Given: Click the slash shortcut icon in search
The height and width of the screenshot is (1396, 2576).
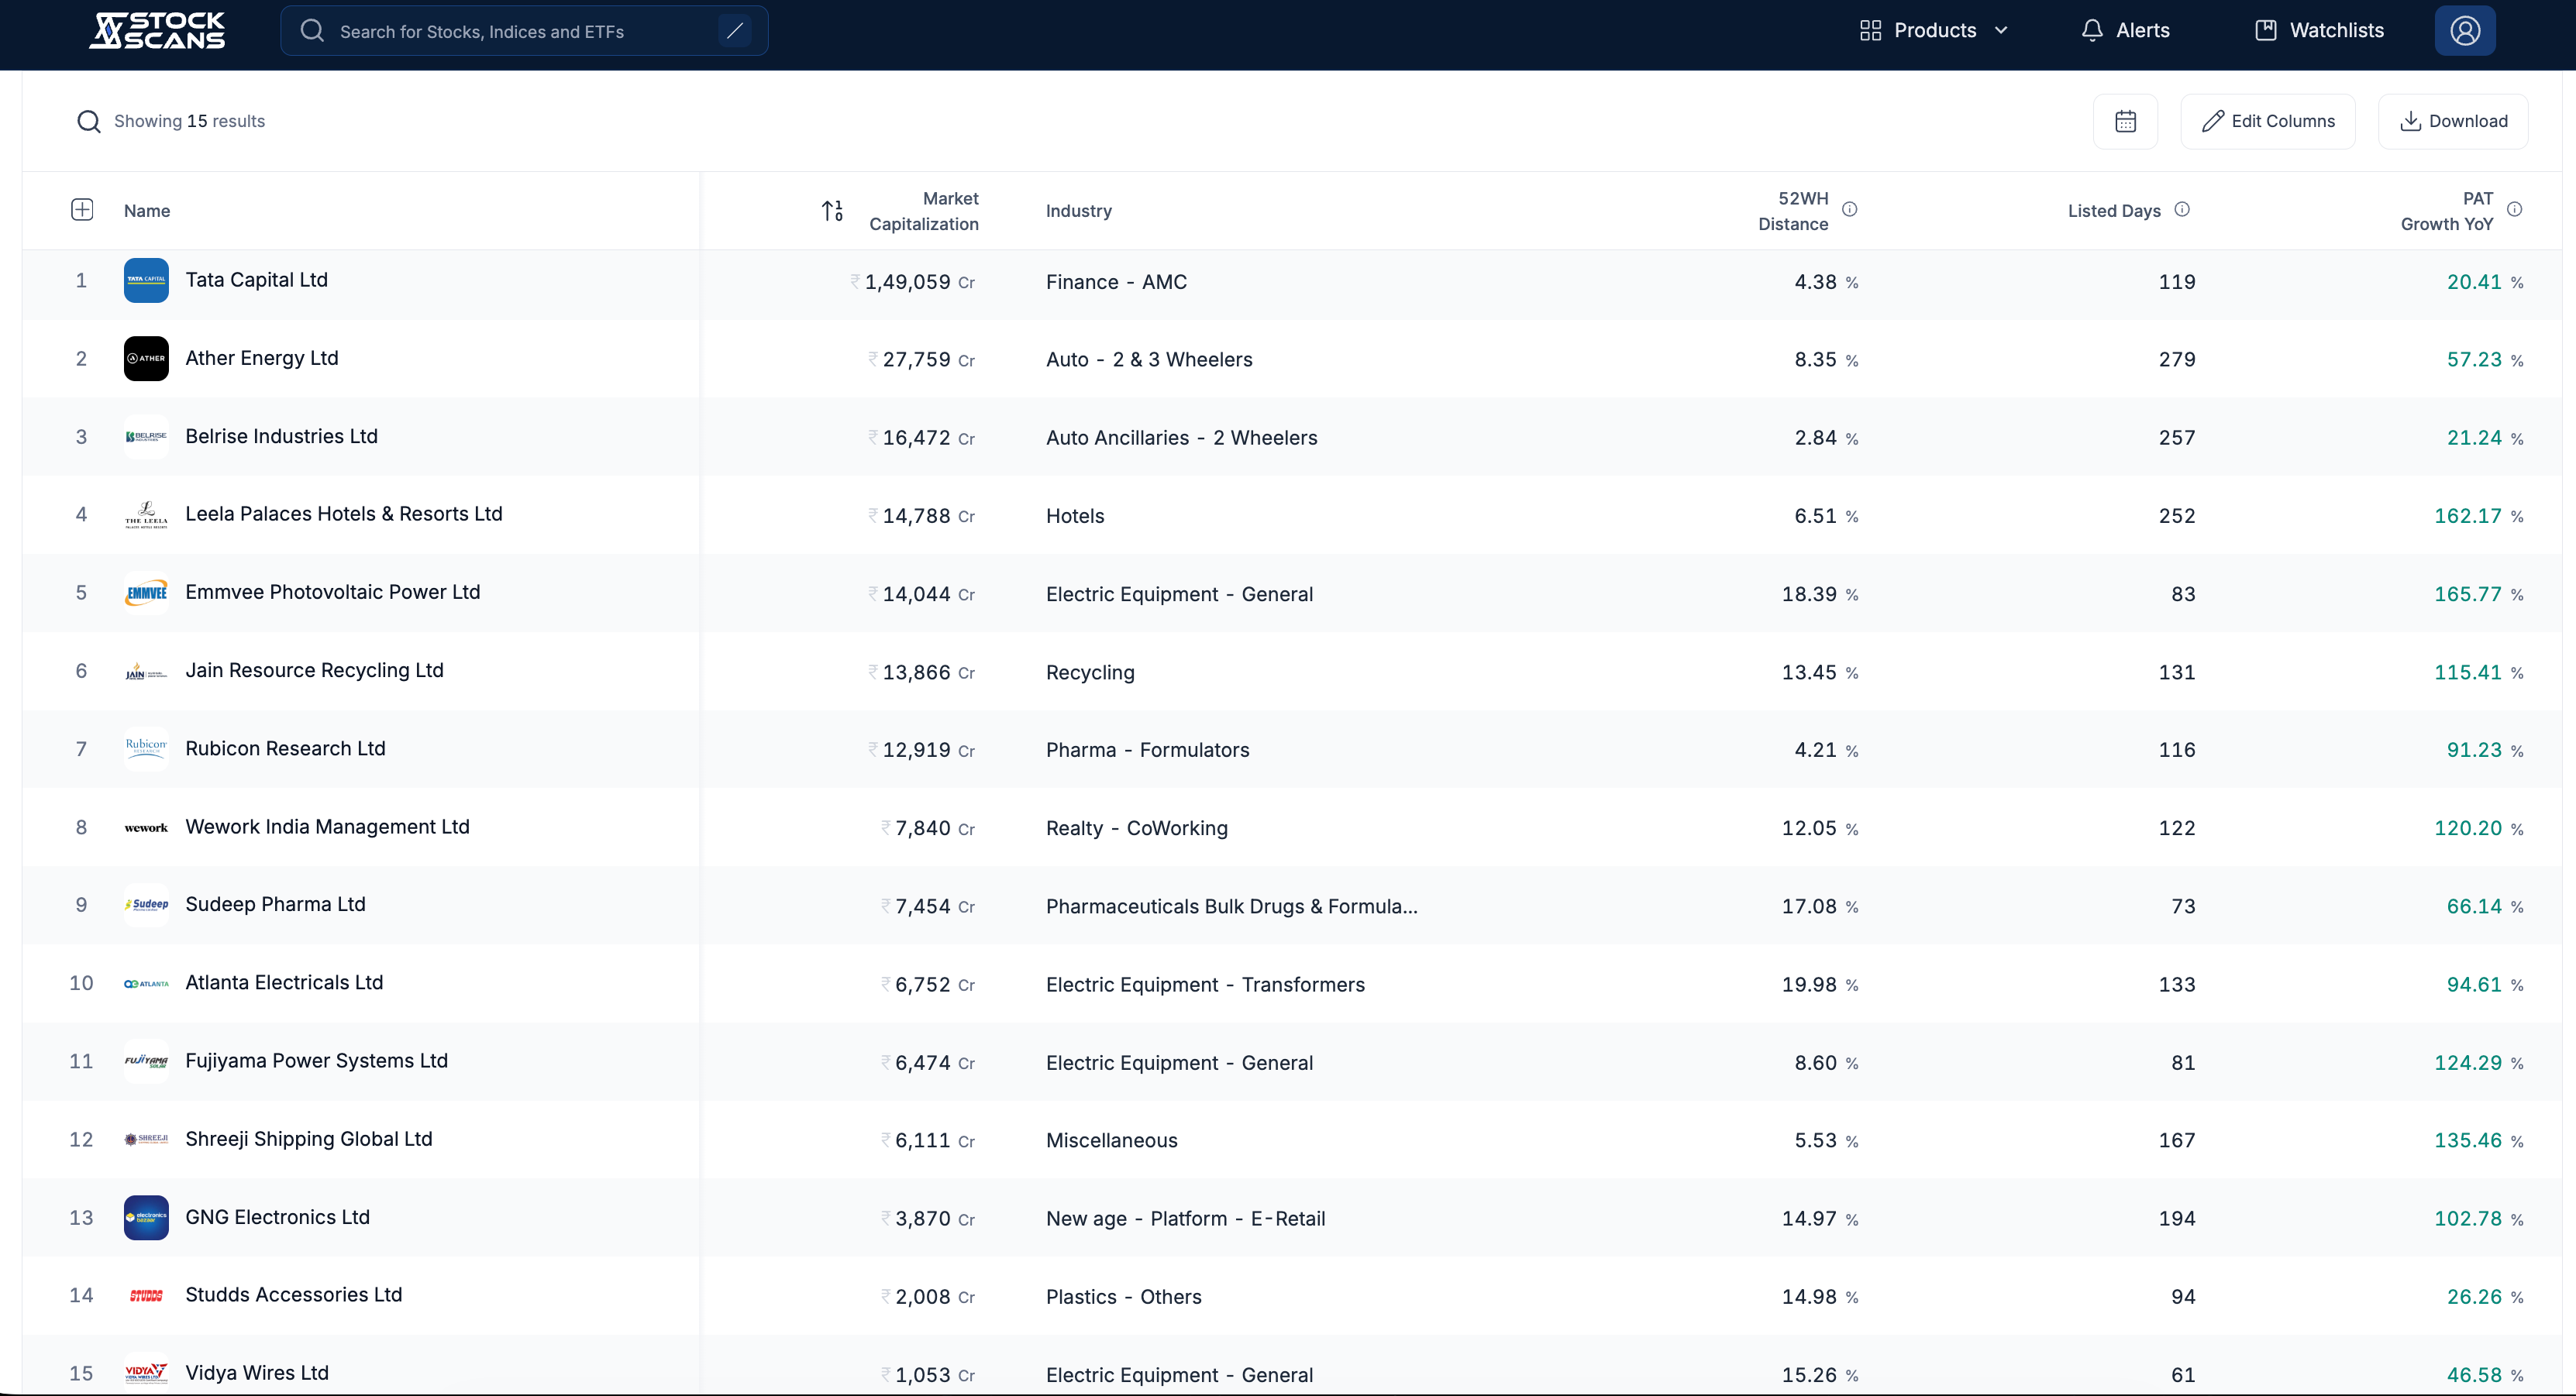Looking at the screenshot, I should (735, 31).
